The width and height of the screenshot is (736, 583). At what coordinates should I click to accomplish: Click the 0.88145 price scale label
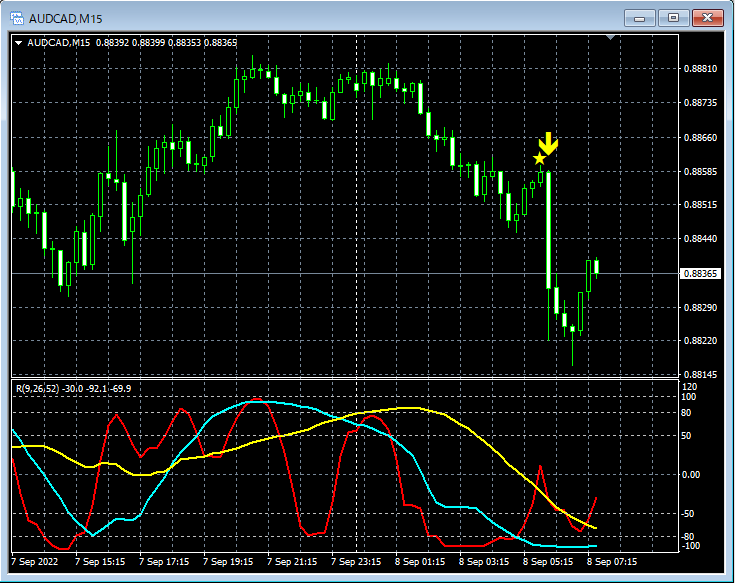[700, 375]
